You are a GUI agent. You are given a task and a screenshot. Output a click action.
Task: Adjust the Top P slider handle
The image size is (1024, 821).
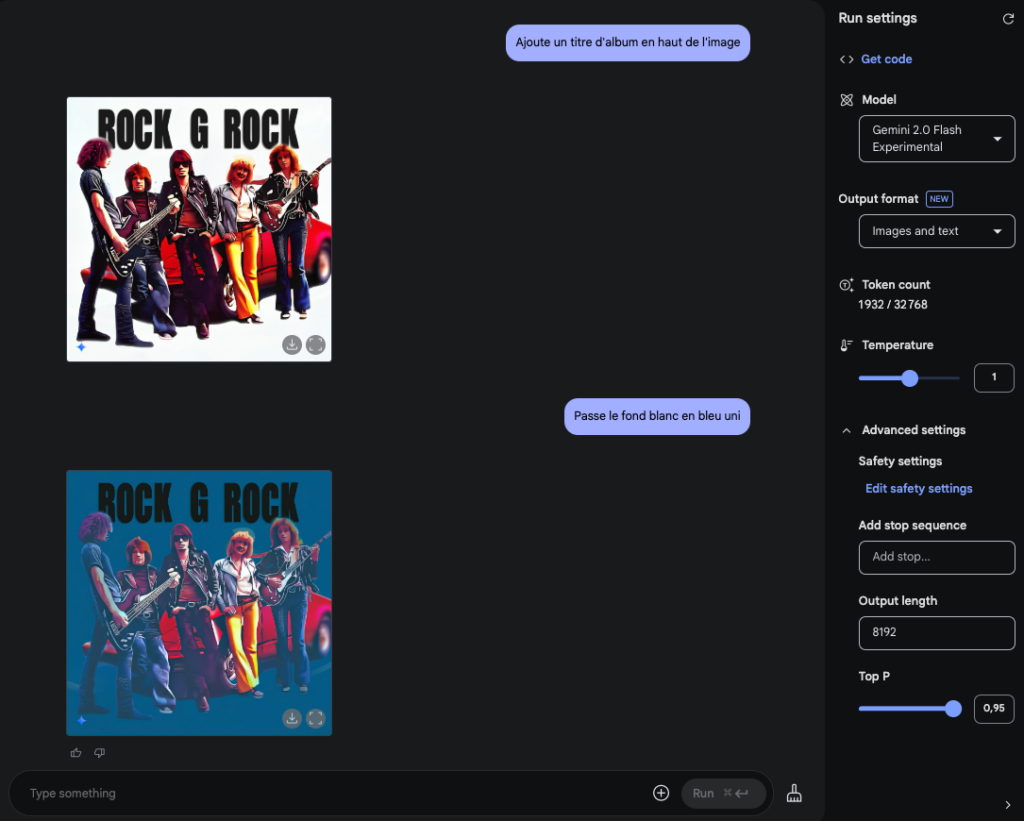tap(953, 709)
